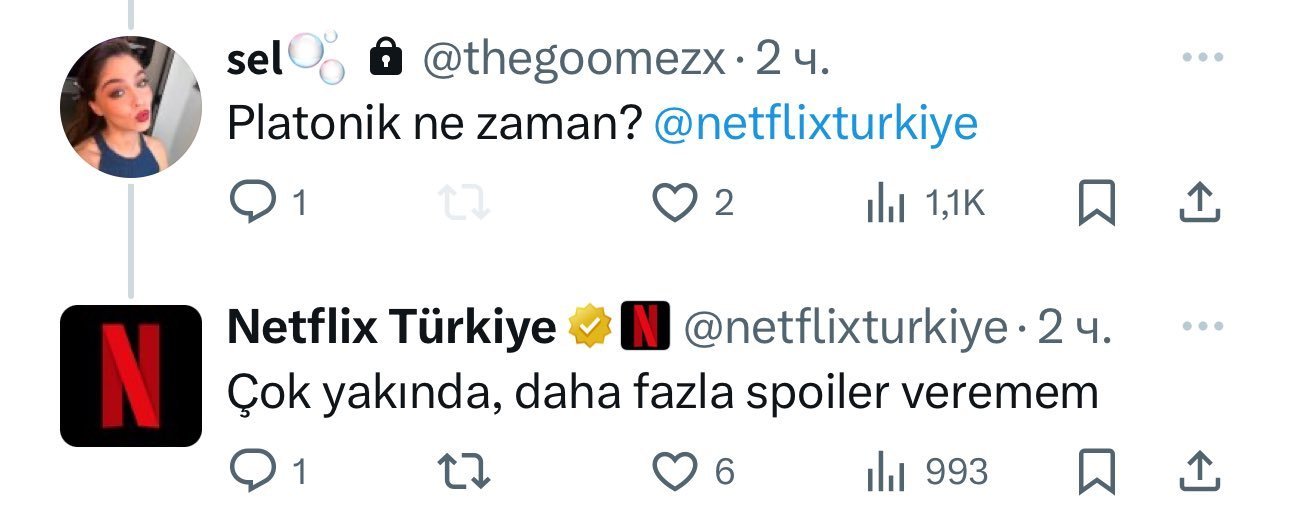Viewport: 1289px width, 528px height.
Task: Click the @netflixturkiye mention link
Action: [815, 124]
